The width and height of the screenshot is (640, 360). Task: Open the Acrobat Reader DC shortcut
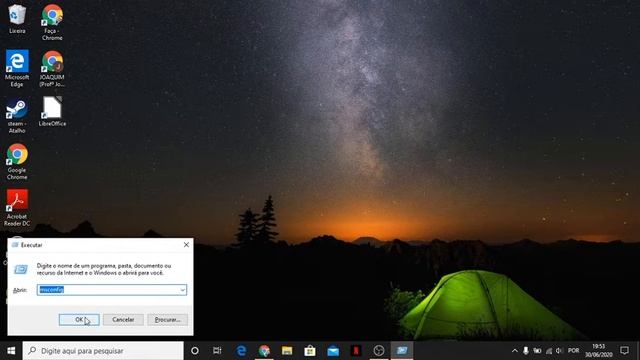17,208
